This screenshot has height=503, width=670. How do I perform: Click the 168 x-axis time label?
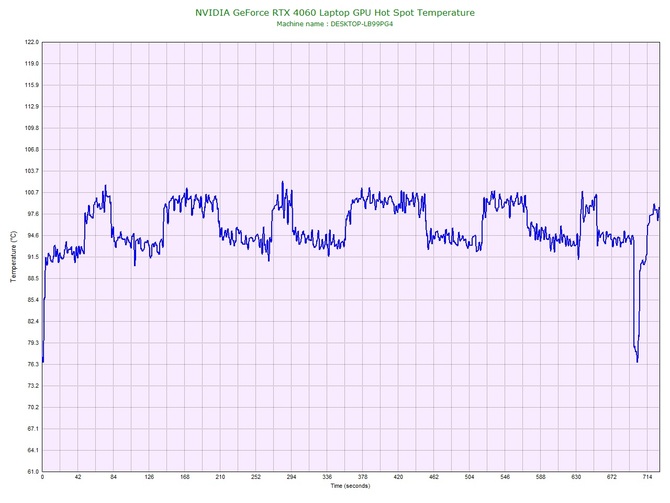(185, 477)
